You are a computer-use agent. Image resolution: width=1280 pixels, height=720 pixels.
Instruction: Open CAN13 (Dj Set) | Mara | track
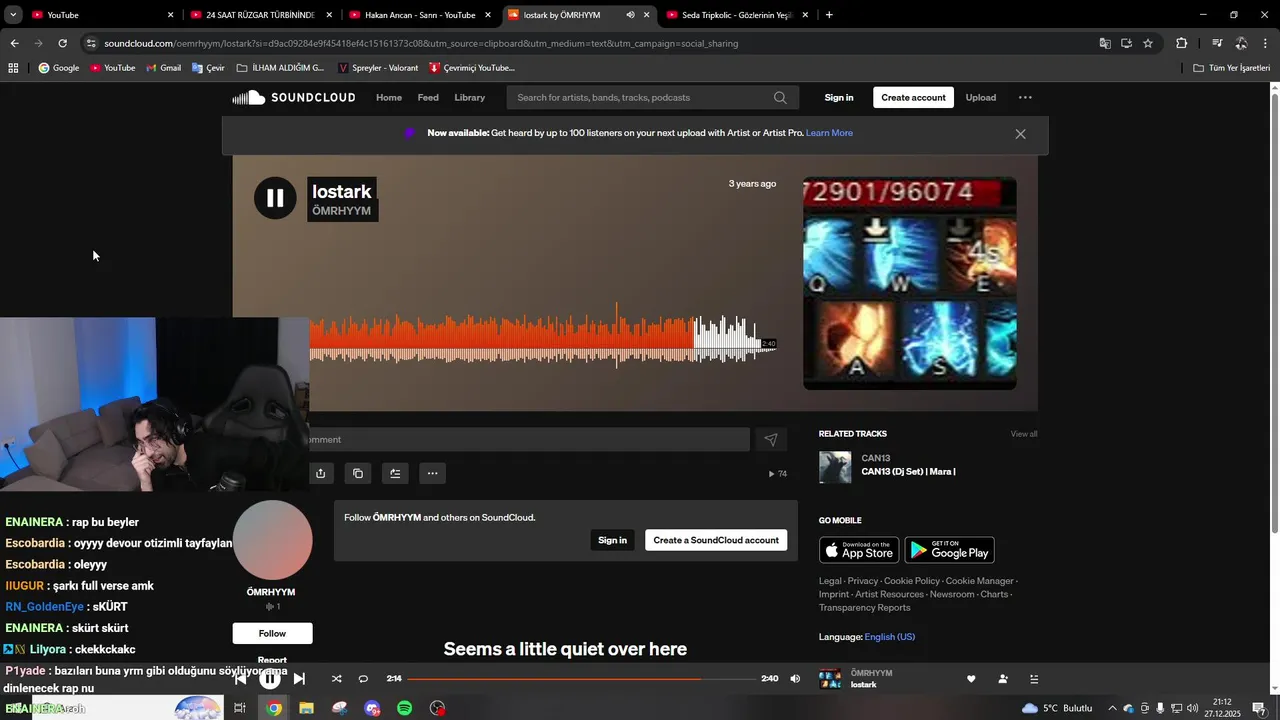coord(908,471)
